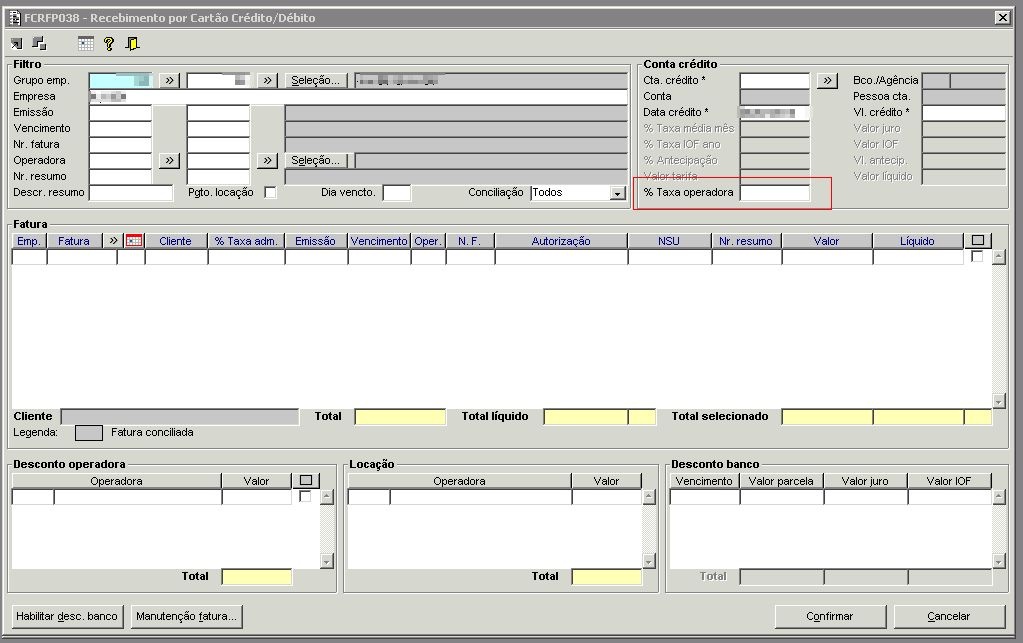Click the shortcut arrow toolbar icon
Screen dimensions: 1023x643
(x=16, y=44)
